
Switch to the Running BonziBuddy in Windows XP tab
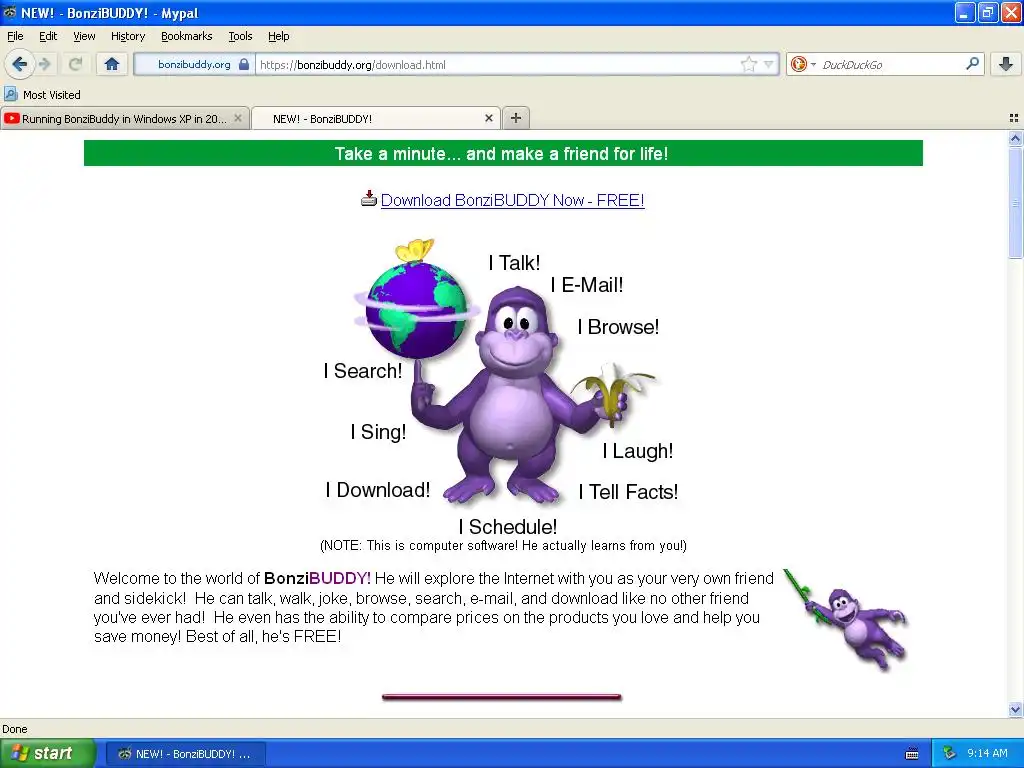click(124, 118)
